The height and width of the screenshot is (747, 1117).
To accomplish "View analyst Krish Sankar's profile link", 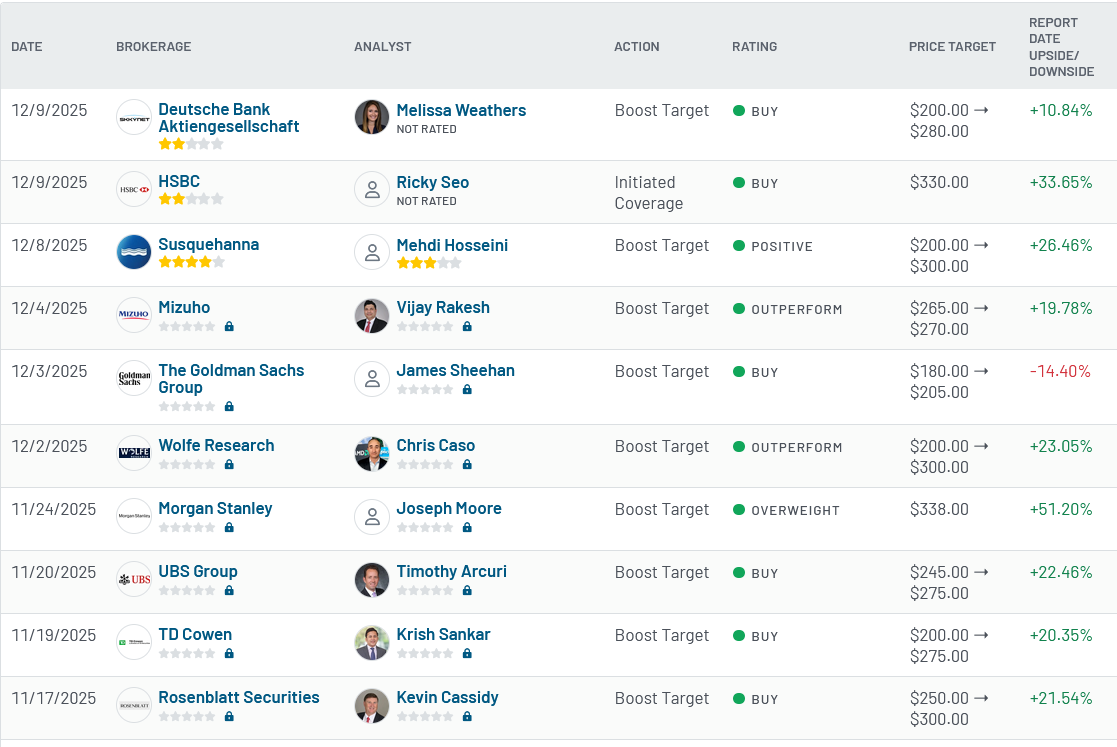I will click(443, 634).
